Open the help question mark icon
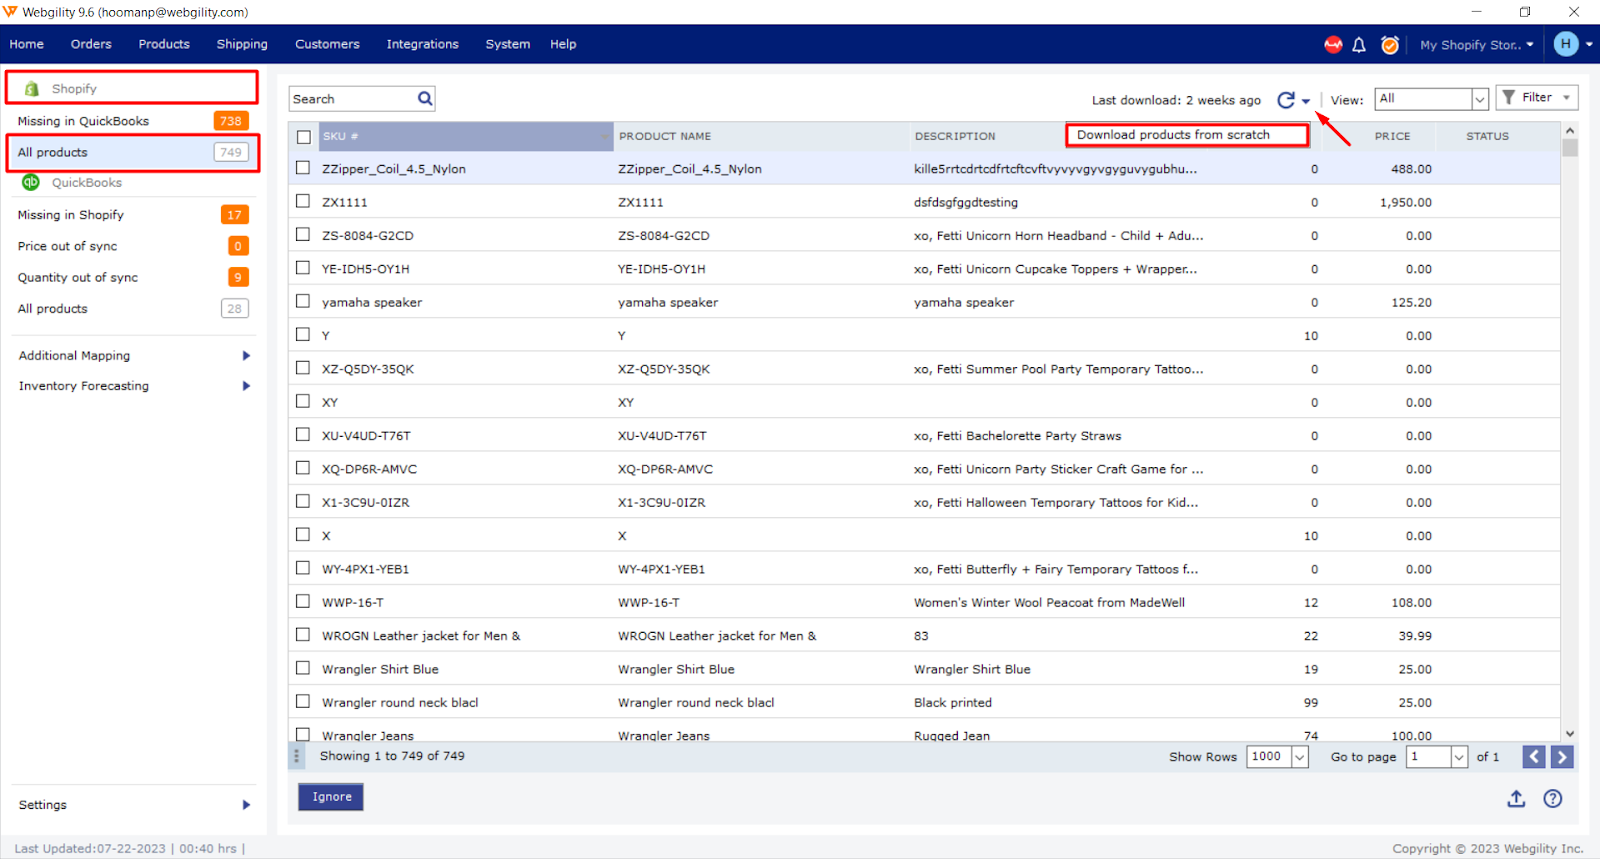Screen dimensions: 1600x859 tap(1552, 798)
